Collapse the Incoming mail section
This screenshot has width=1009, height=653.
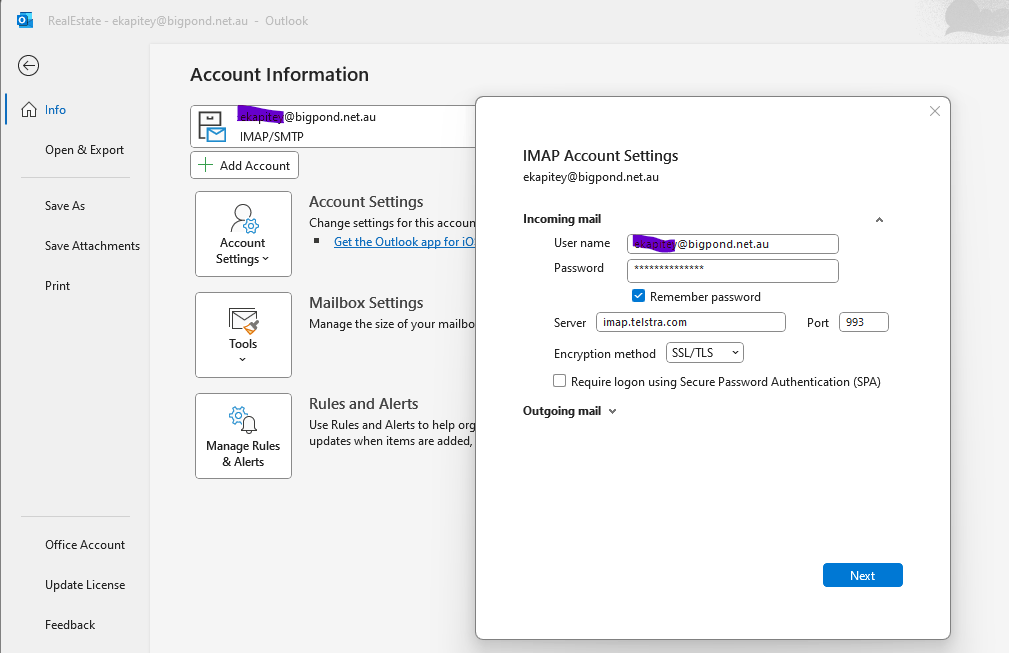[x=879, y=220]
